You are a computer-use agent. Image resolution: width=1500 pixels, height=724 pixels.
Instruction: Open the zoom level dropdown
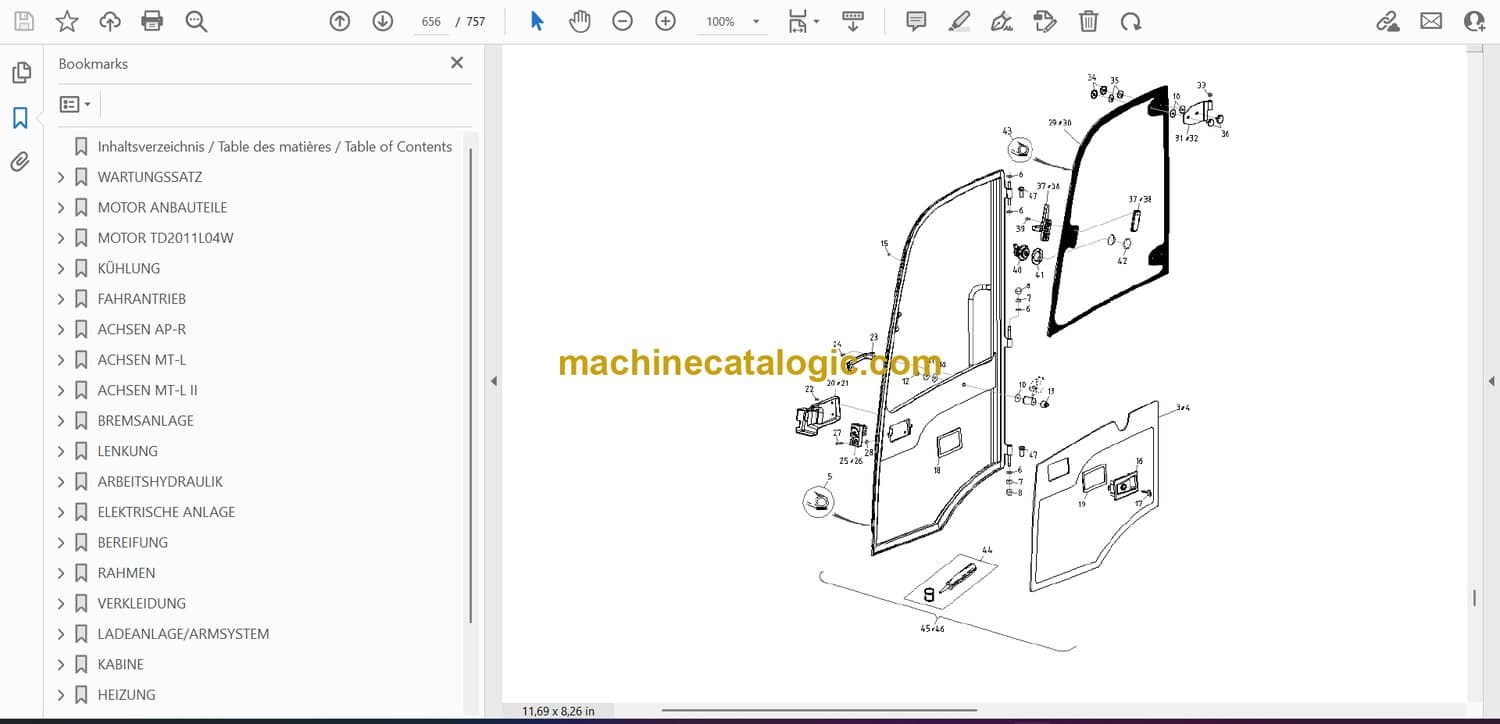tap(756, 22)
